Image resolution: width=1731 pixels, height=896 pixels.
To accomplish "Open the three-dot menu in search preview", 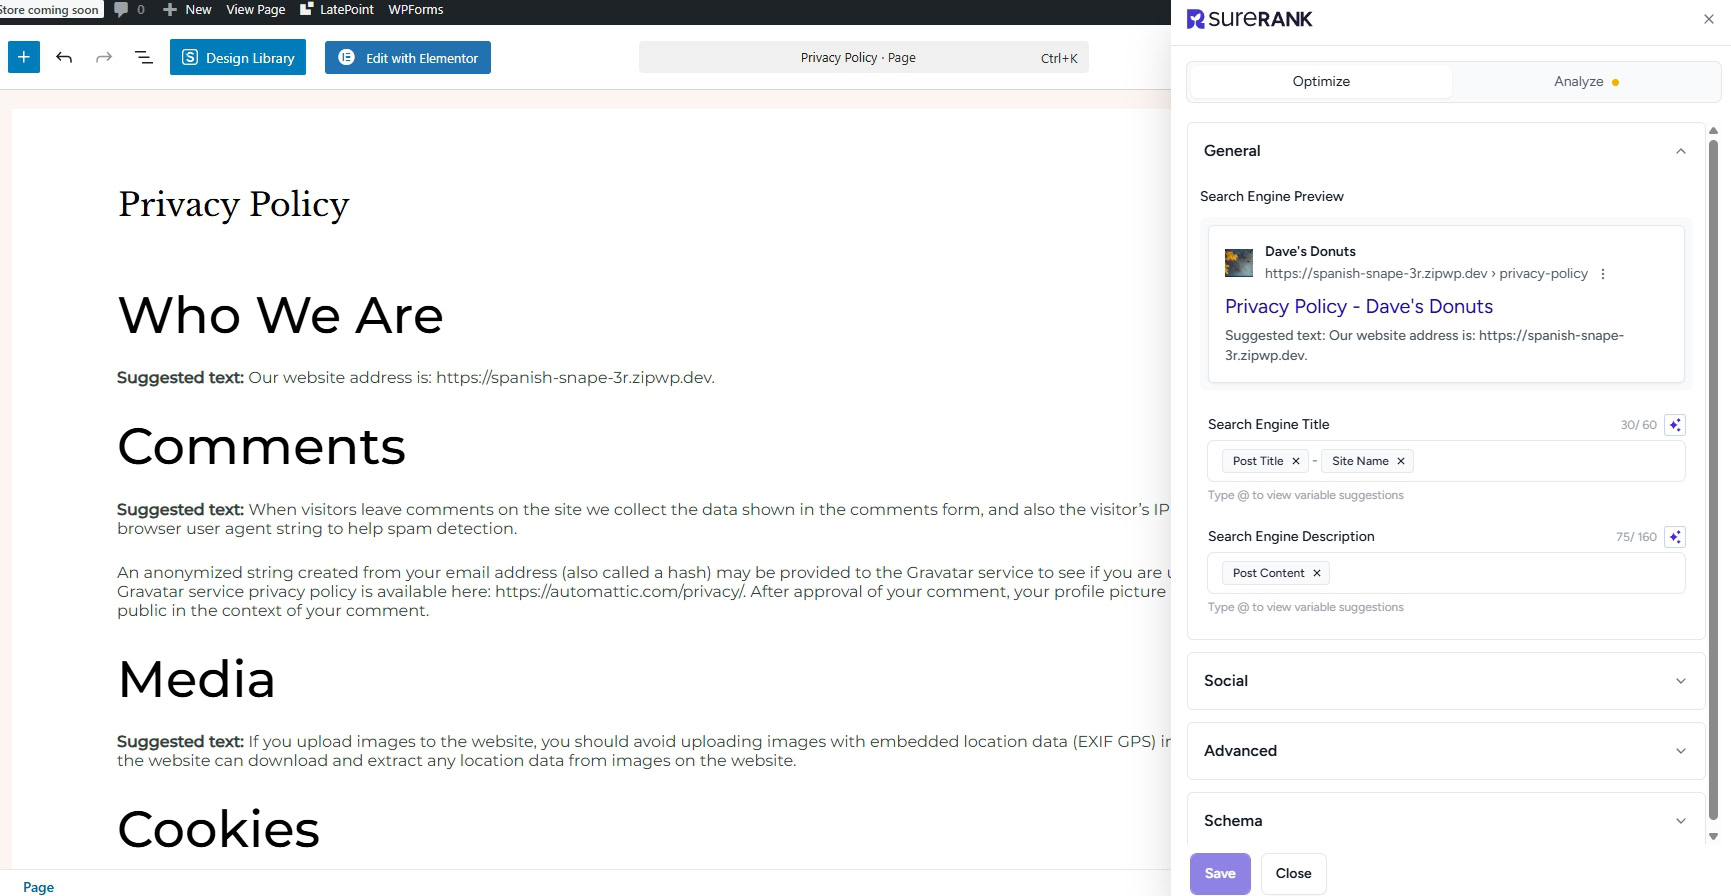I will (1603, 274).
